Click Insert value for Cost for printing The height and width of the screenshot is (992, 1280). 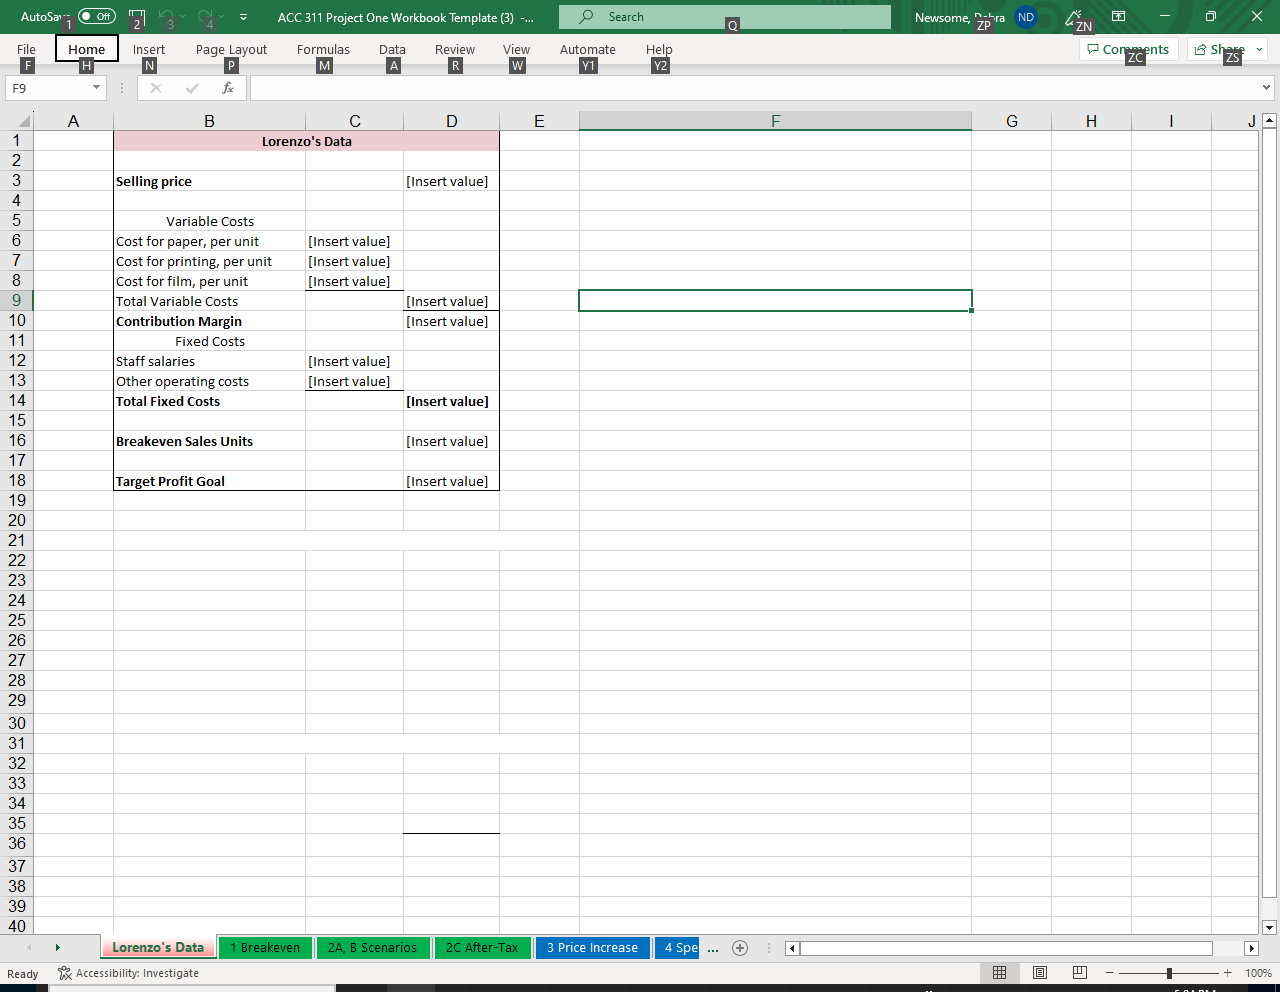(x=354, y=261)
